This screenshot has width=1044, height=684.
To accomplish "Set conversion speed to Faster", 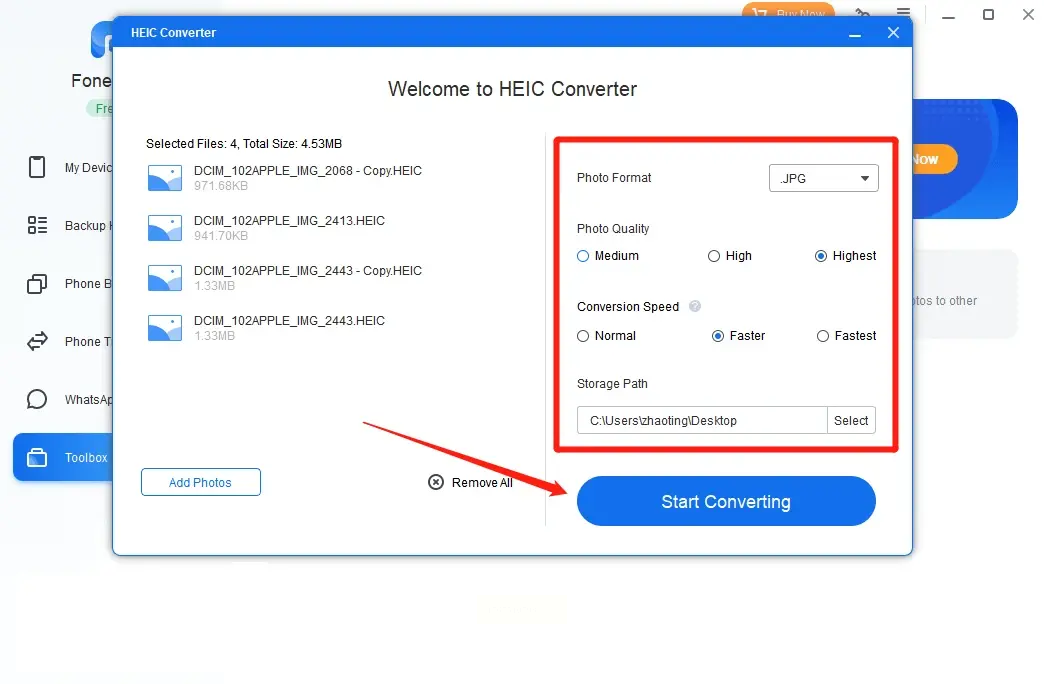I will [x=738, y=336].
